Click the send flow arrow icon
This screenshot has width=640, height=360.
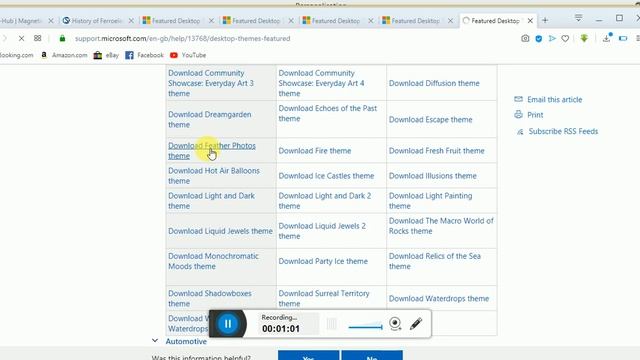552,38
